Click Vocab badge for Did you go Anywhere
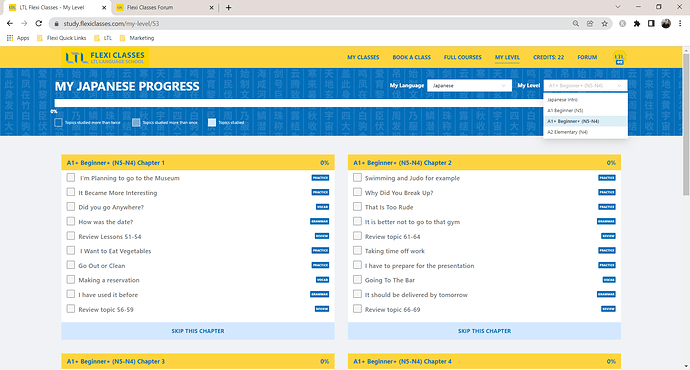690x370 pixels. pos(323,207)
